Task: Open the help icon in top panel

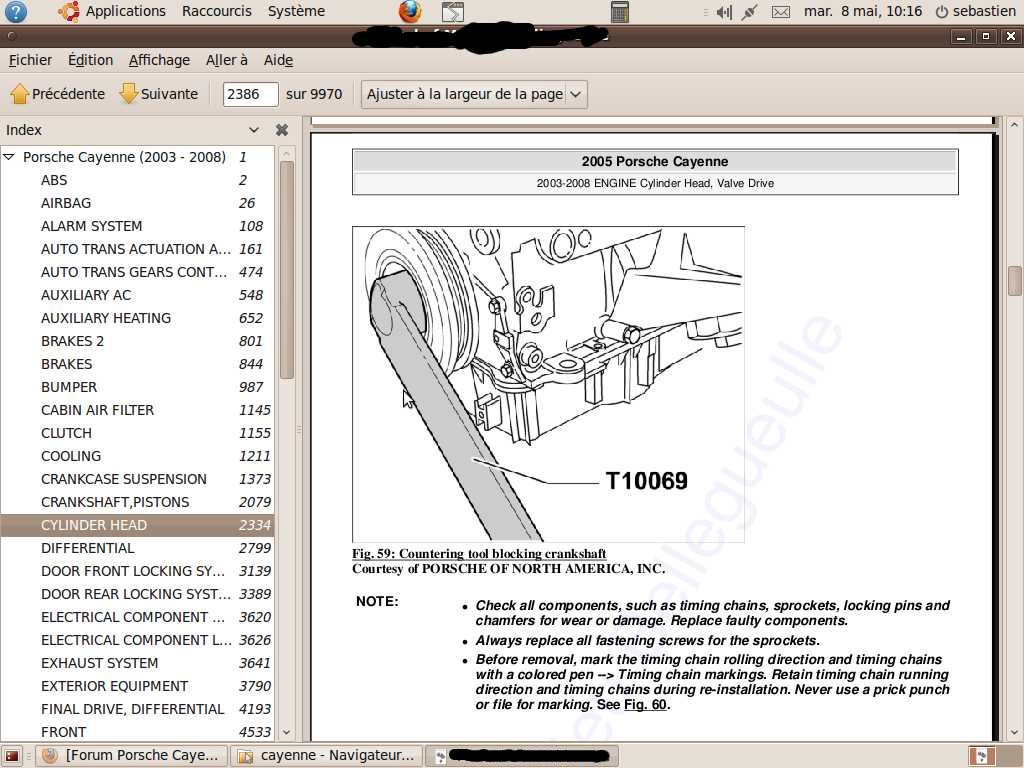Action: (x=16, y=11)
